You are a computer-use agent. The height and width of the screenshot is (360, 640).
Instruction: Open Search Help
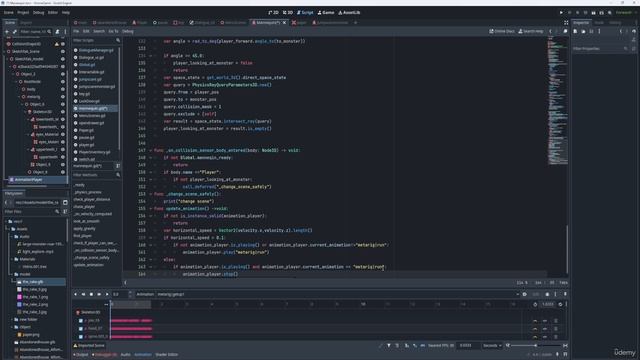[x=531, y=31]
